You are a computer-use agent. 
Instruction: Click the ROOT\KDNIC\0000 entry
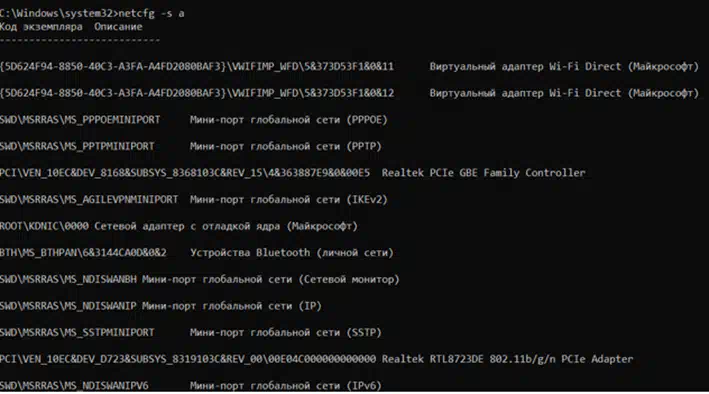[44, 226]
